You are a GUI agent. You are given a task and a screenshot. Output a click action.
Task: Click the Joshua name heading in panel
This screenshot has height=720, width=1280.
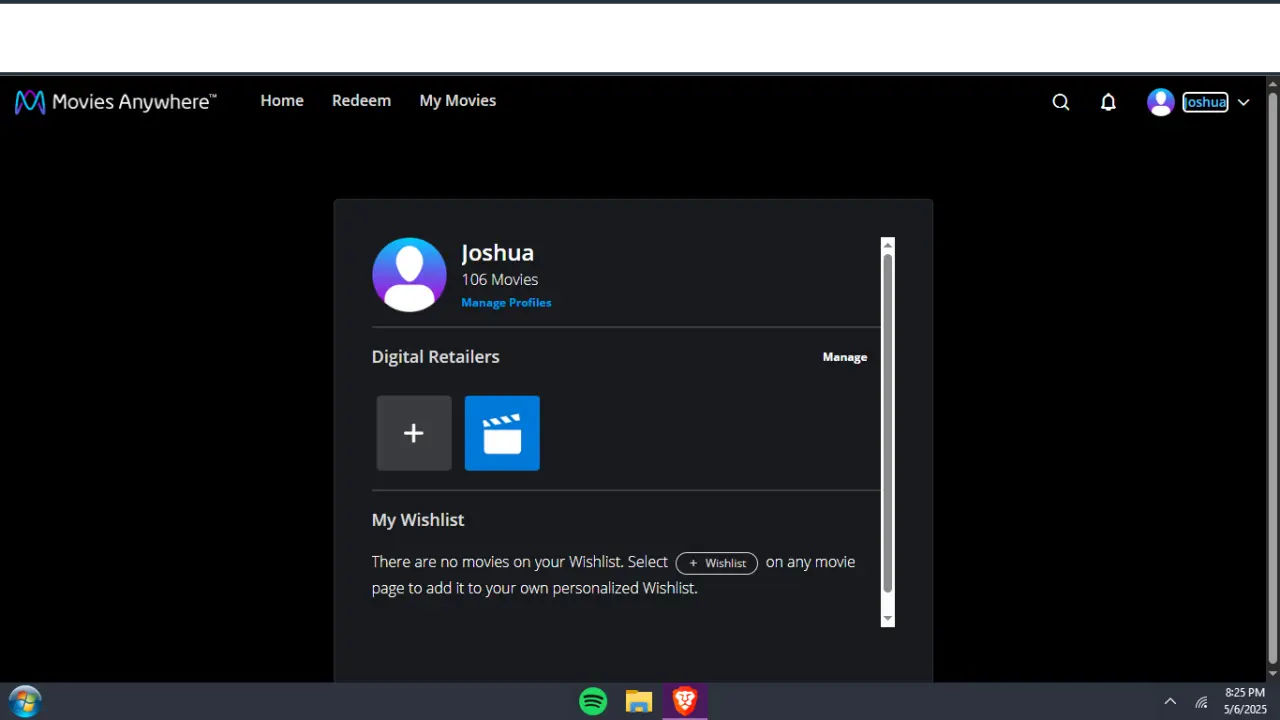pos(498,253)
